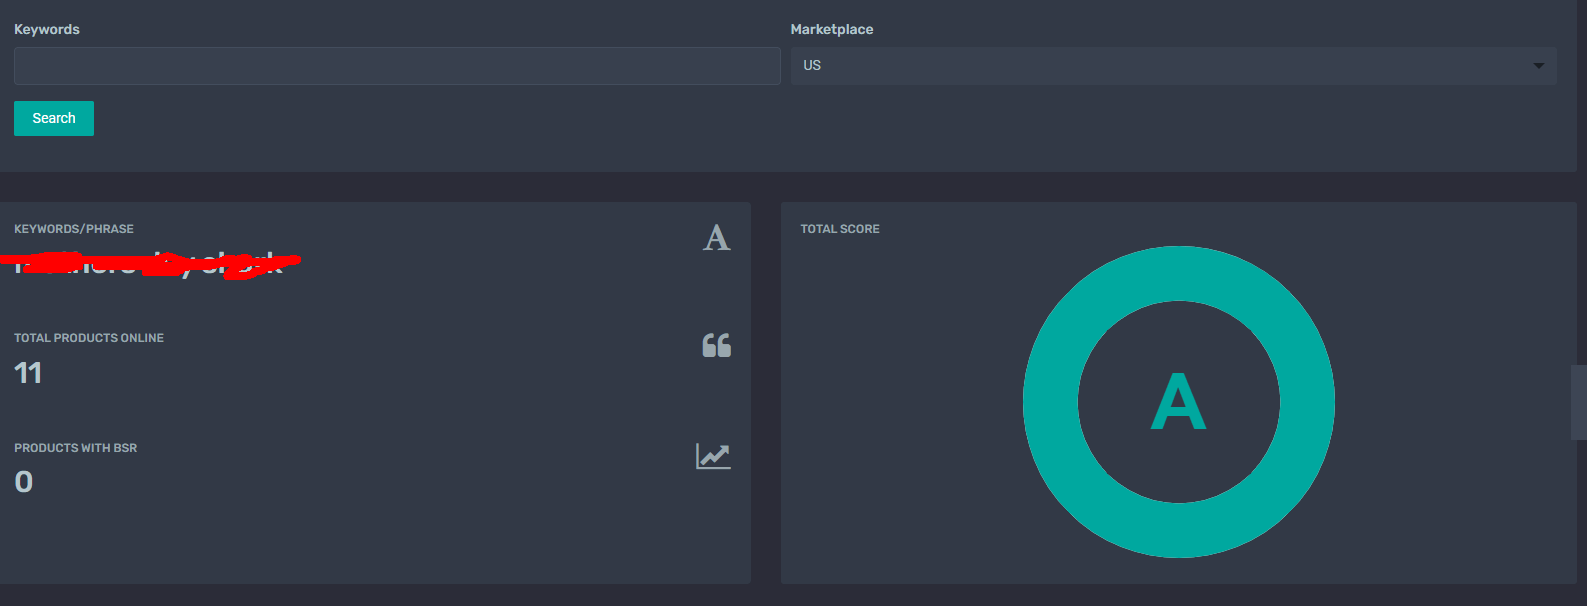Click the letter A icon beside Keywords/Phrase

tap(716, 238)
